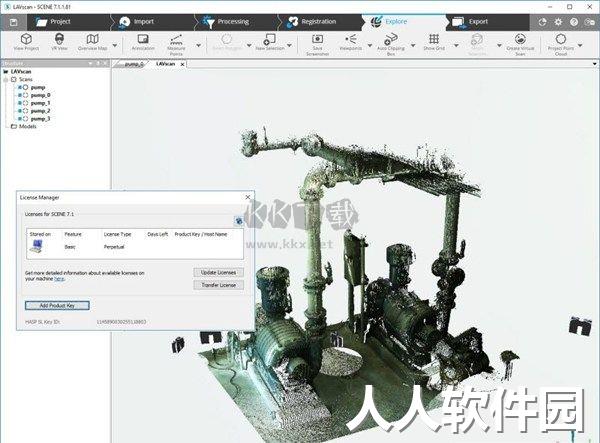Collapse the Scans folder in tree
This screenshot has width=600, height=443.
6,80
